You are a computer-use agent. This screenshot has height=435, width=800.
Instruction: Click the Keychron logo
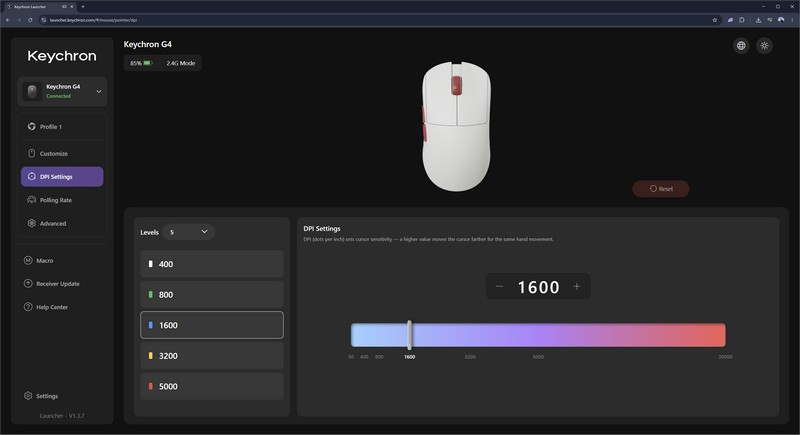(x=62, y=56)
